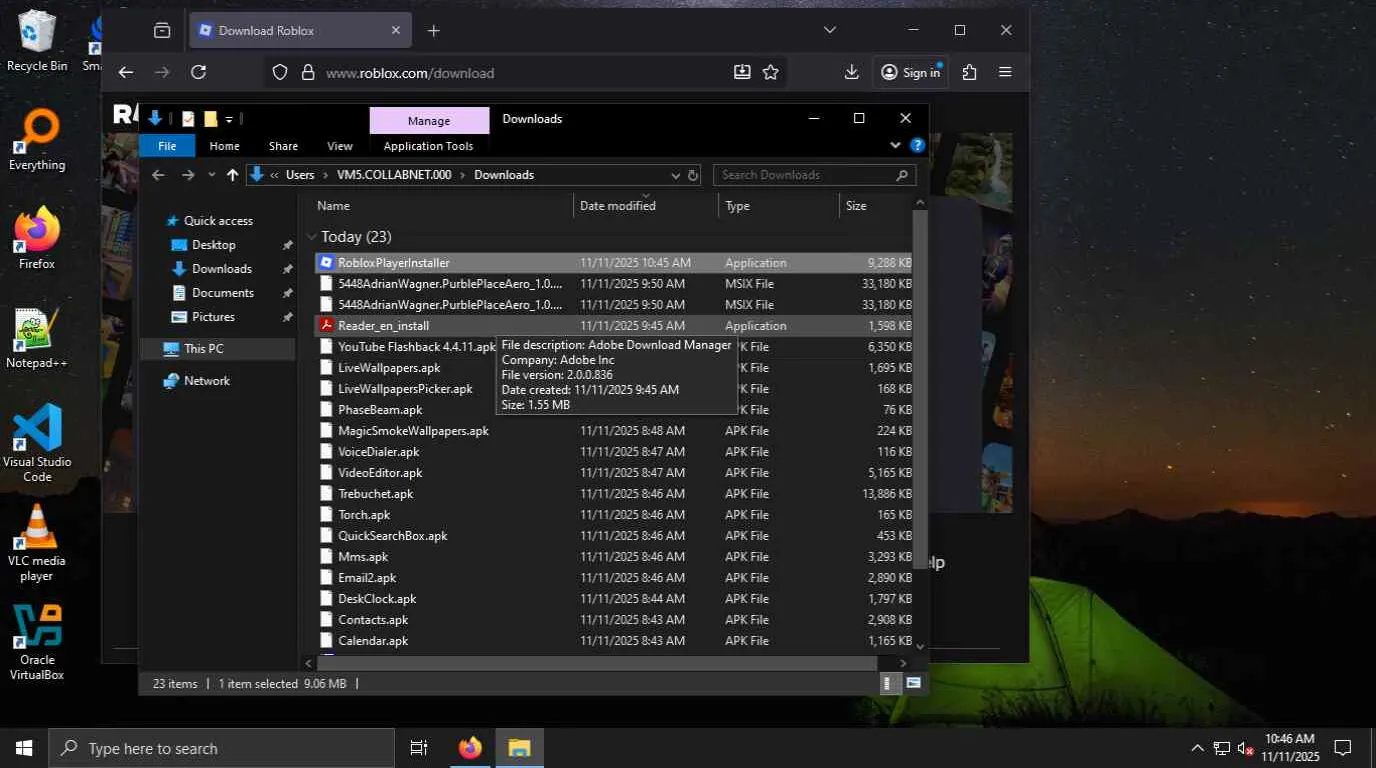Close the Download Roblox tab

pos(396,31)
